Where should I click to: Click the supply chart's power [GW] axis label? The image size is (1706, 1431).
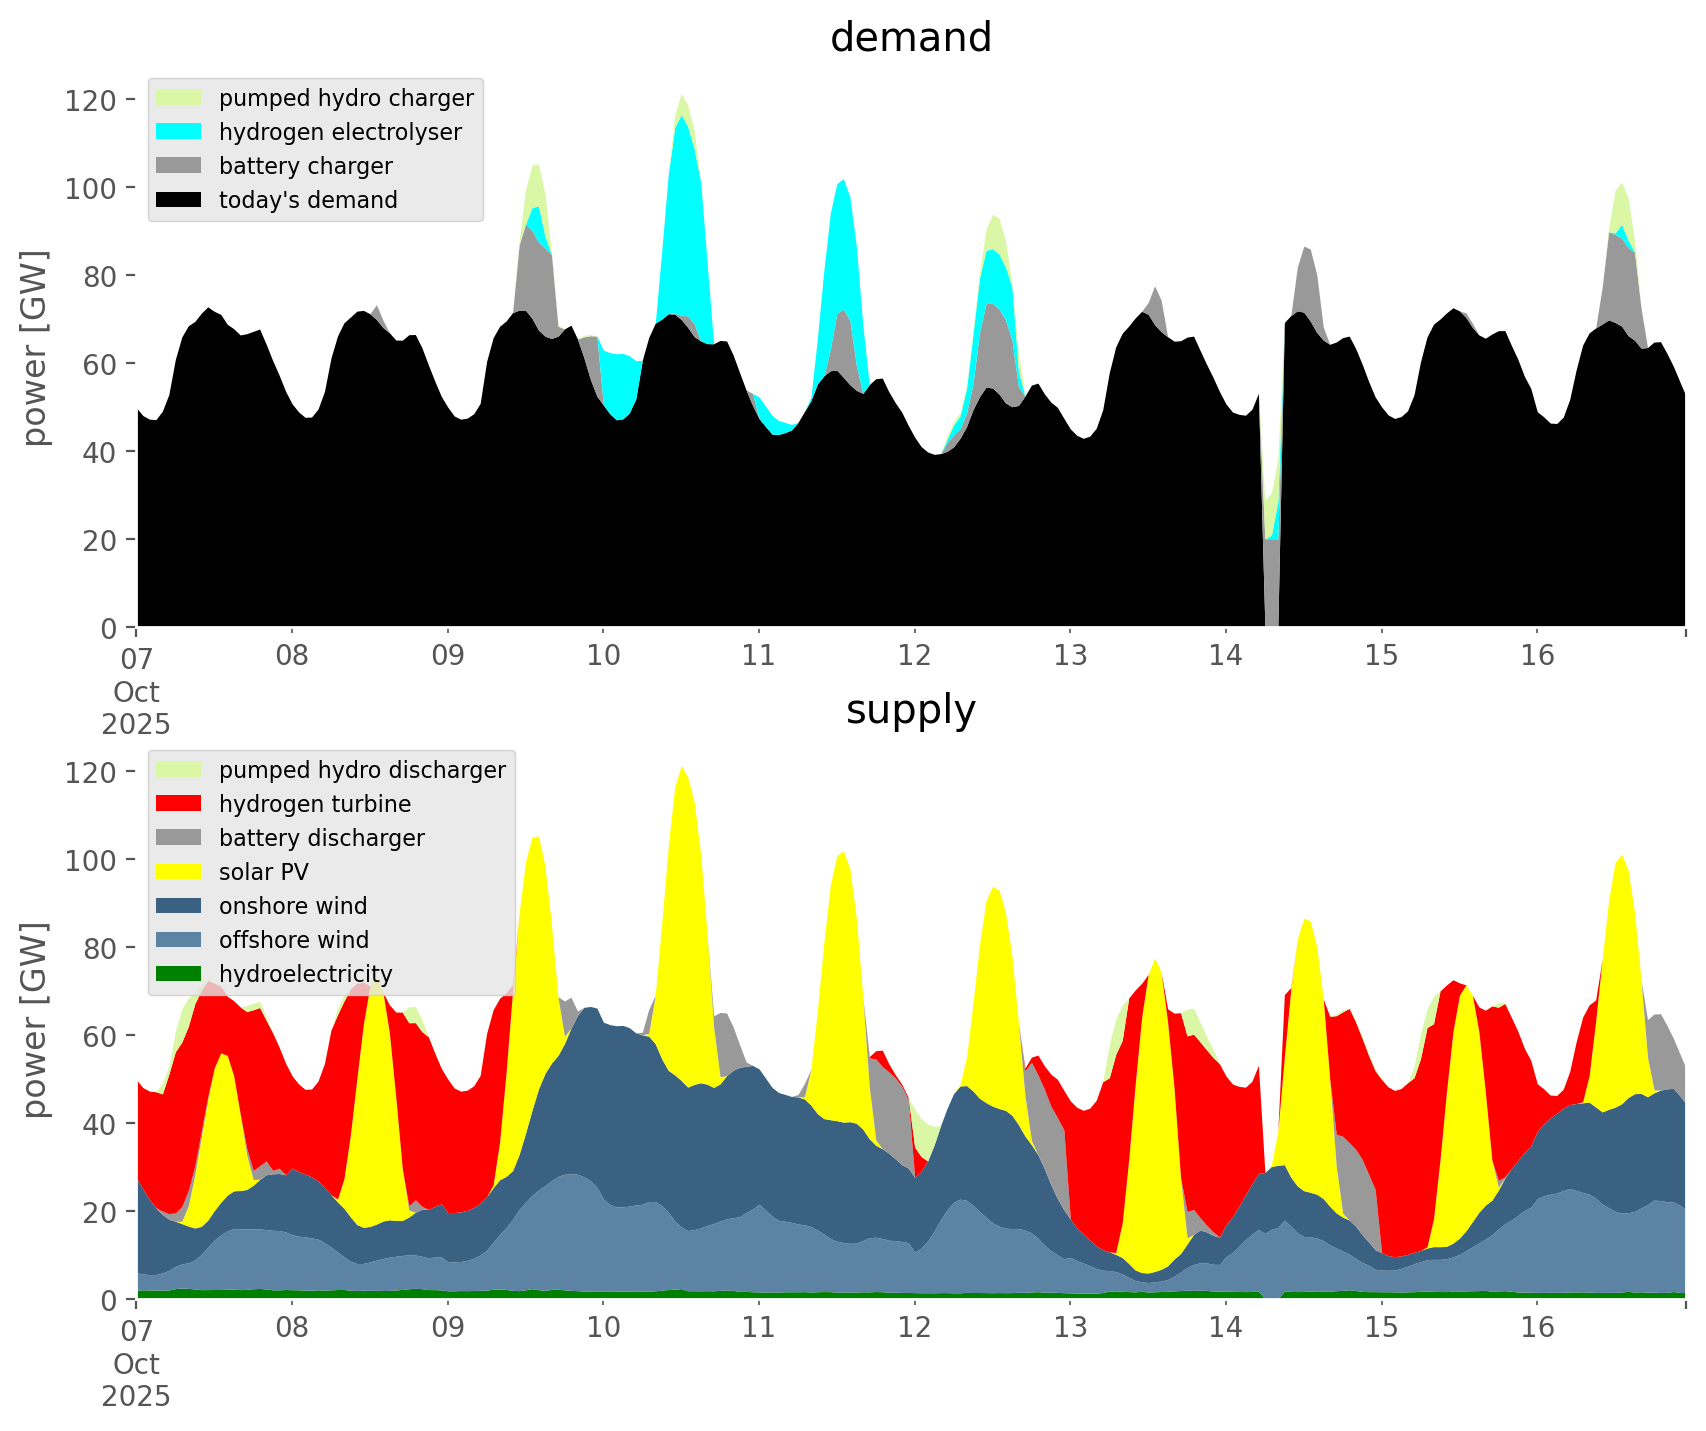[35, 1020]
